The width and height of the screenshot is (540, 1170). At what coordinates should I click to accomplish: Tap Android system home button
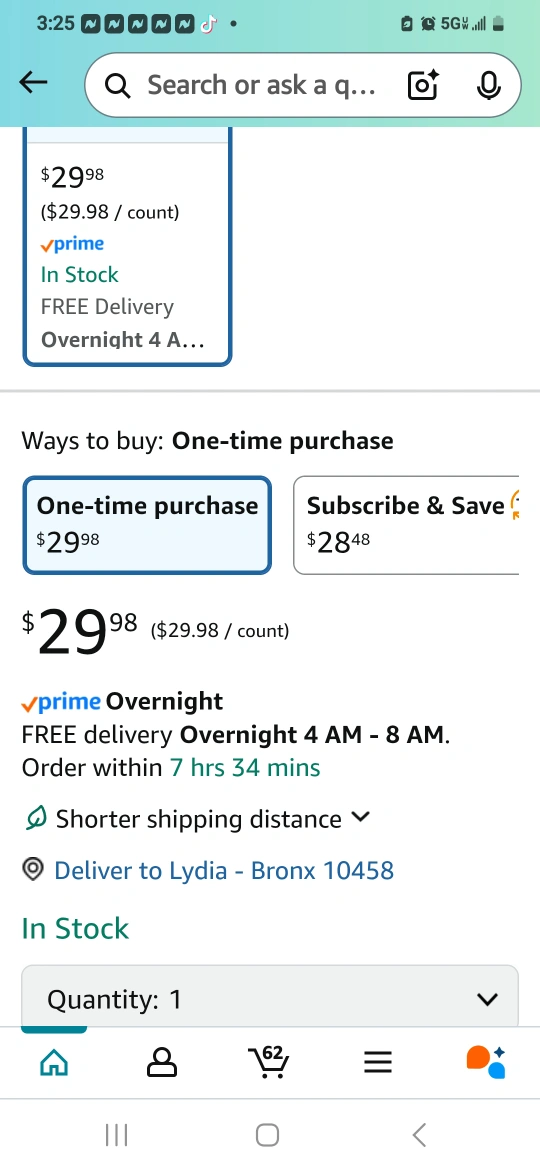click(x=267, y=1135)
